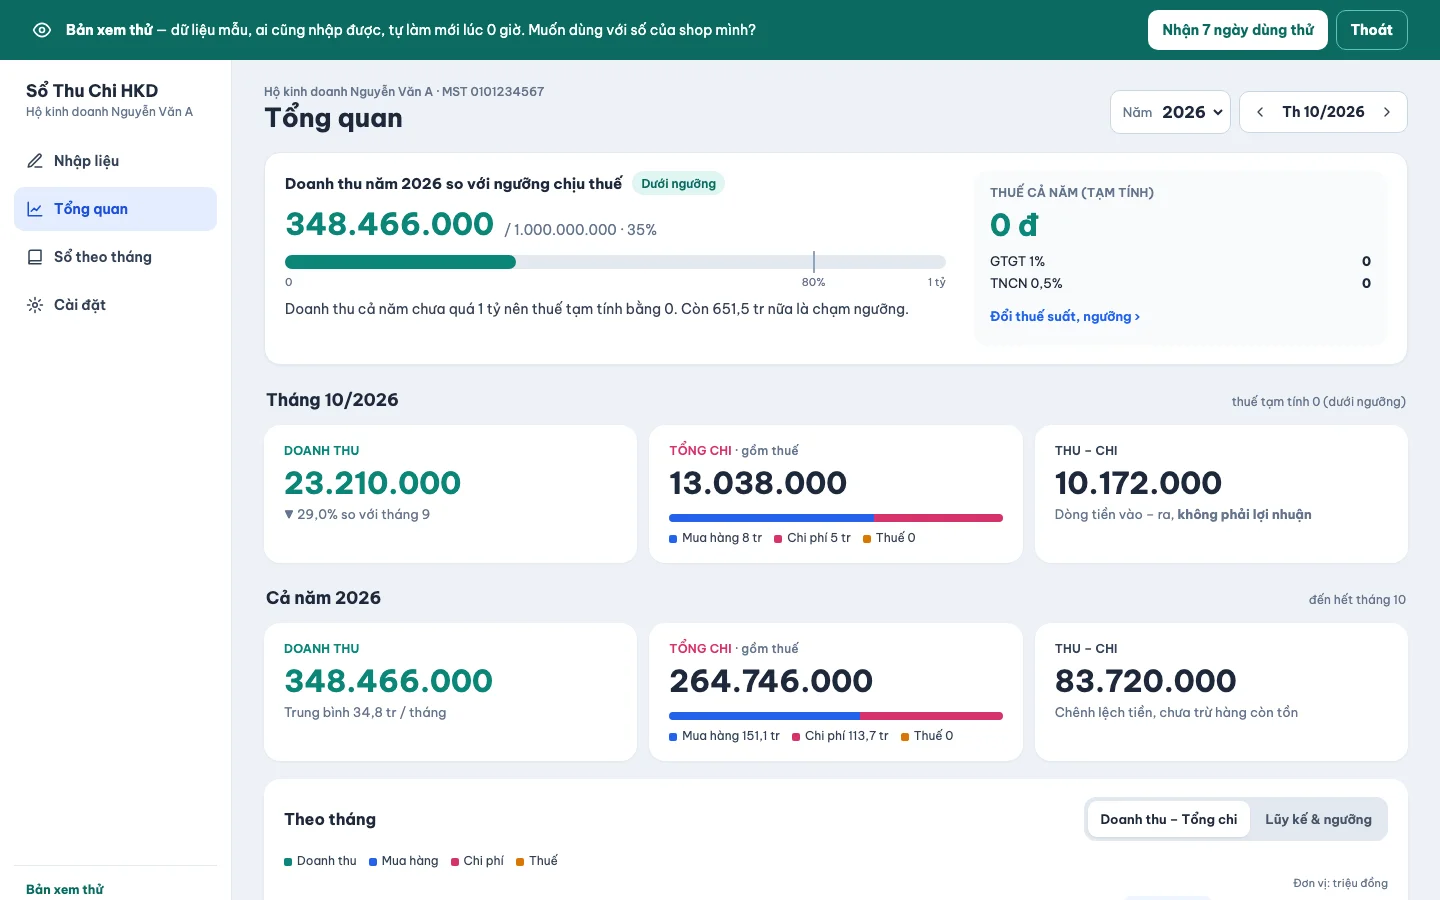Click TNCN 0,5% tax row
Viewport: 1440px width, 900px height.
click(x=1180, y=283)
